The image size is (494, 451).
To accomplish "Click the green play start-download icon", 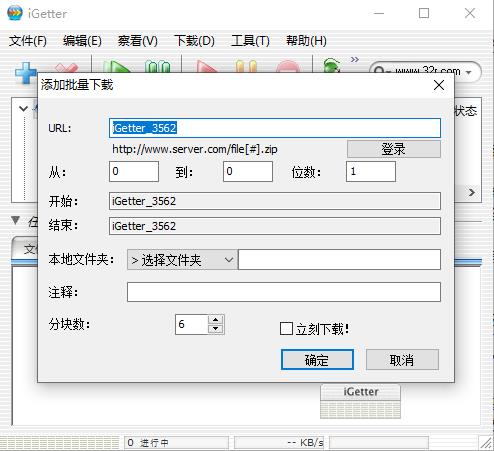I will 116,67.
